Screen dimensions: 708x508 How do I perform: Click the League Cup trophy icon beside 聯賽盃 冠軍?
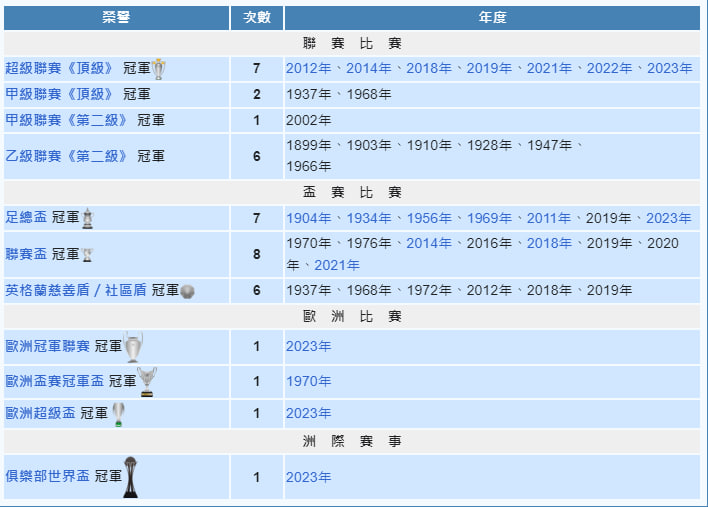pos(87,255)
